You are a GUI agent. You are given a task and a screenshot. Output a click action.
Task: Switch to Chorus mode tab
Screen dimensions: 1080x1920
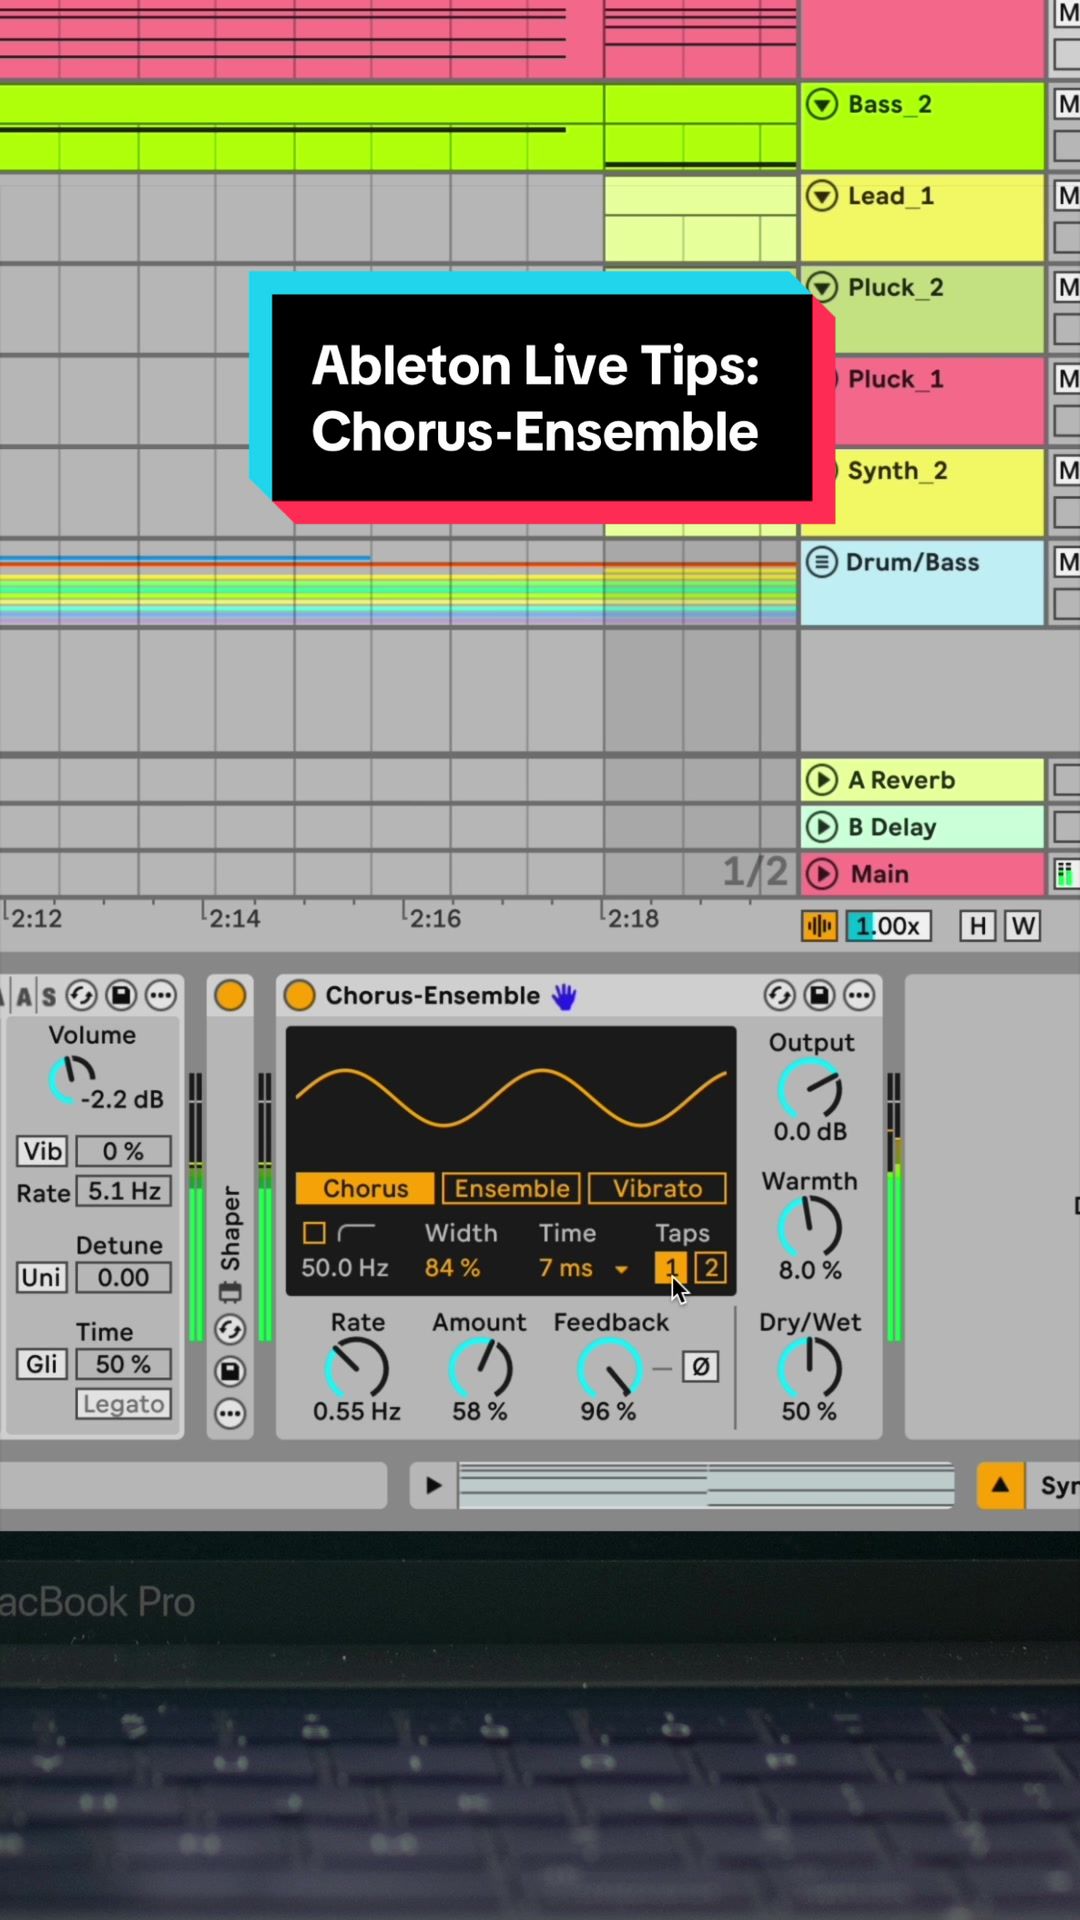[365, 1188]
